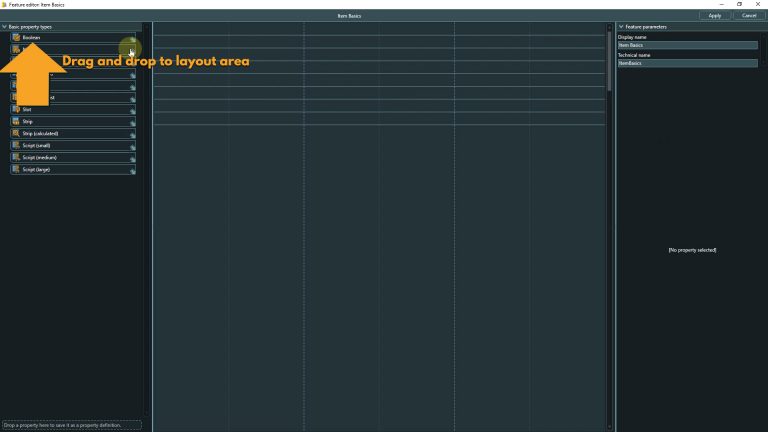Collapse the Basic property types section
The image size is (768, 432).
(4, 27)
